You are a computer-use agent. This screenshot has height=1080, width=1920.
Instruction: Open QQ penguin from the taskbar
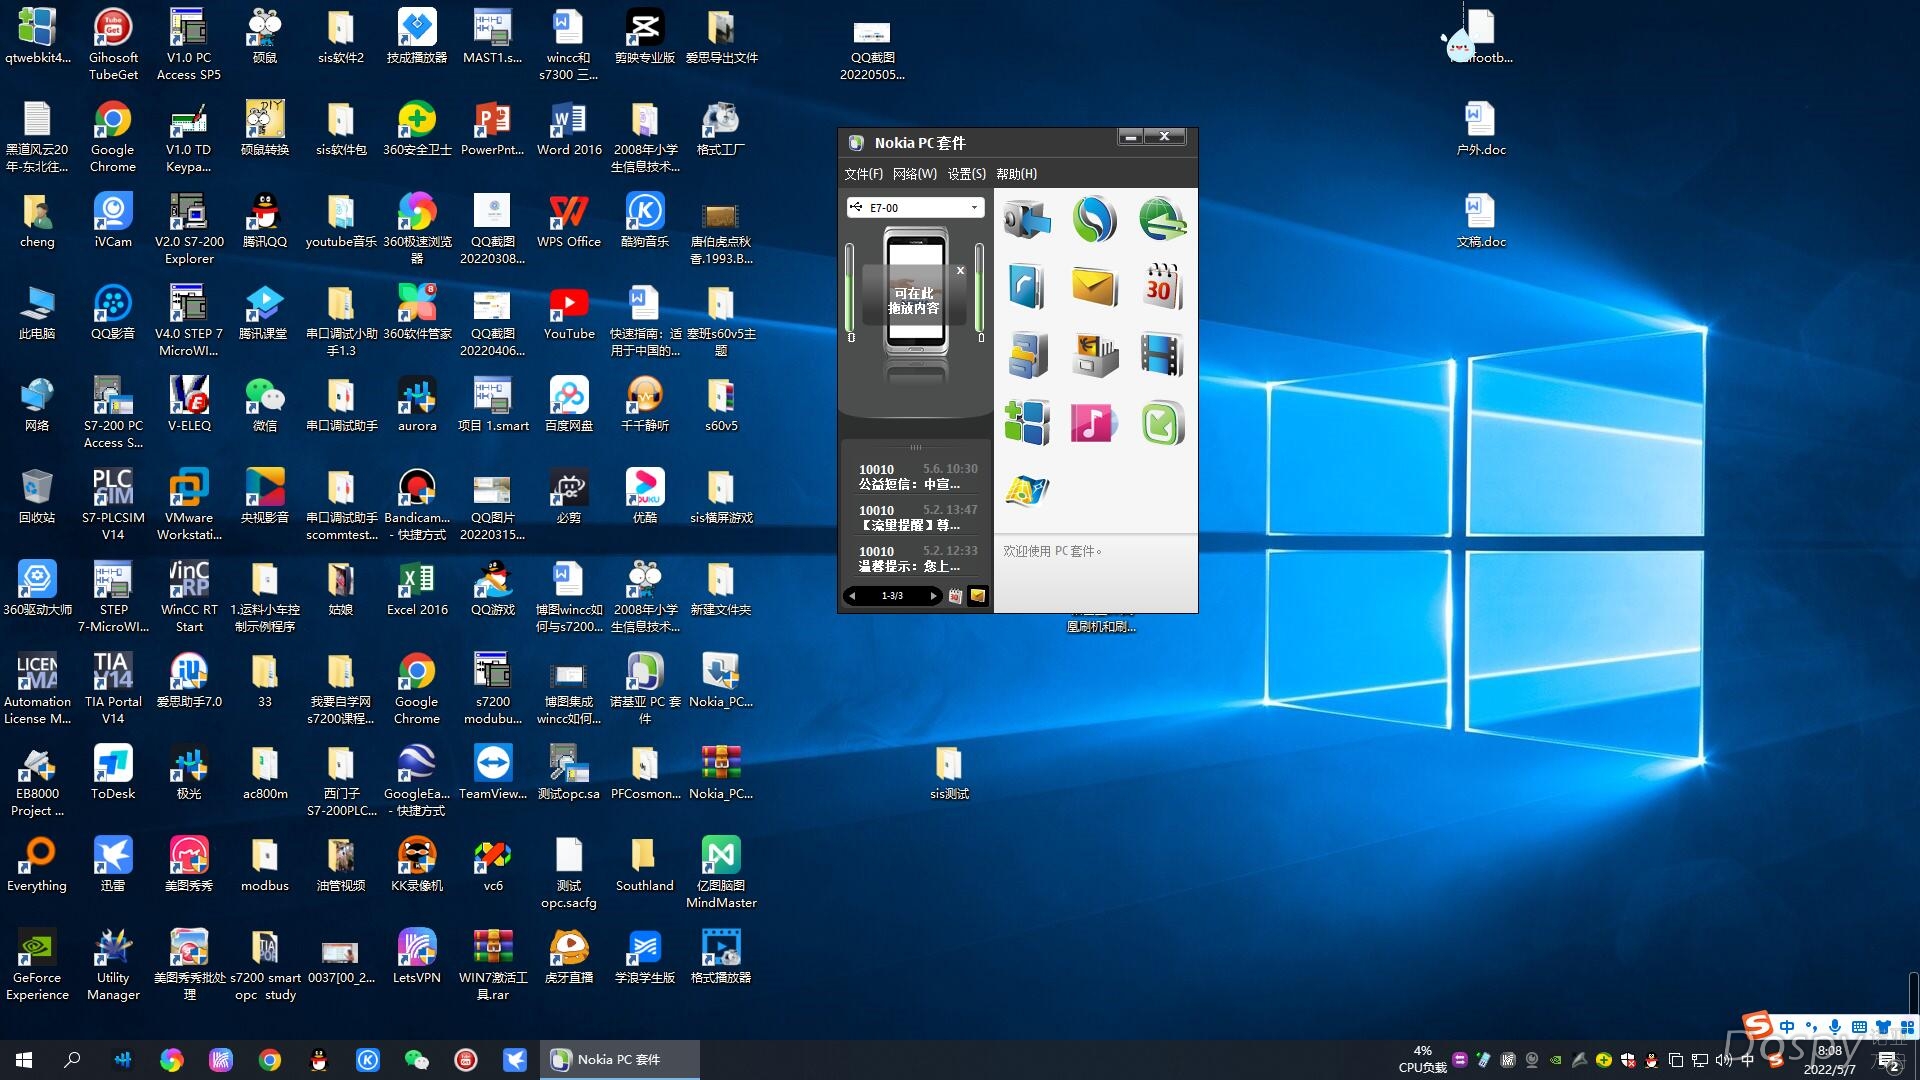pos(319,1059)
